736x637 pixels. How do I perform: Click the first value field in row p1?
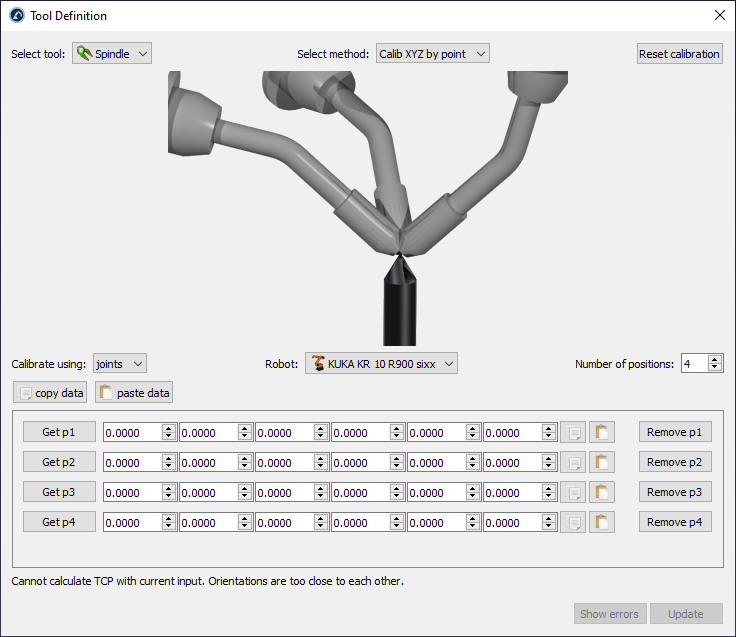[x=131, y=432]
